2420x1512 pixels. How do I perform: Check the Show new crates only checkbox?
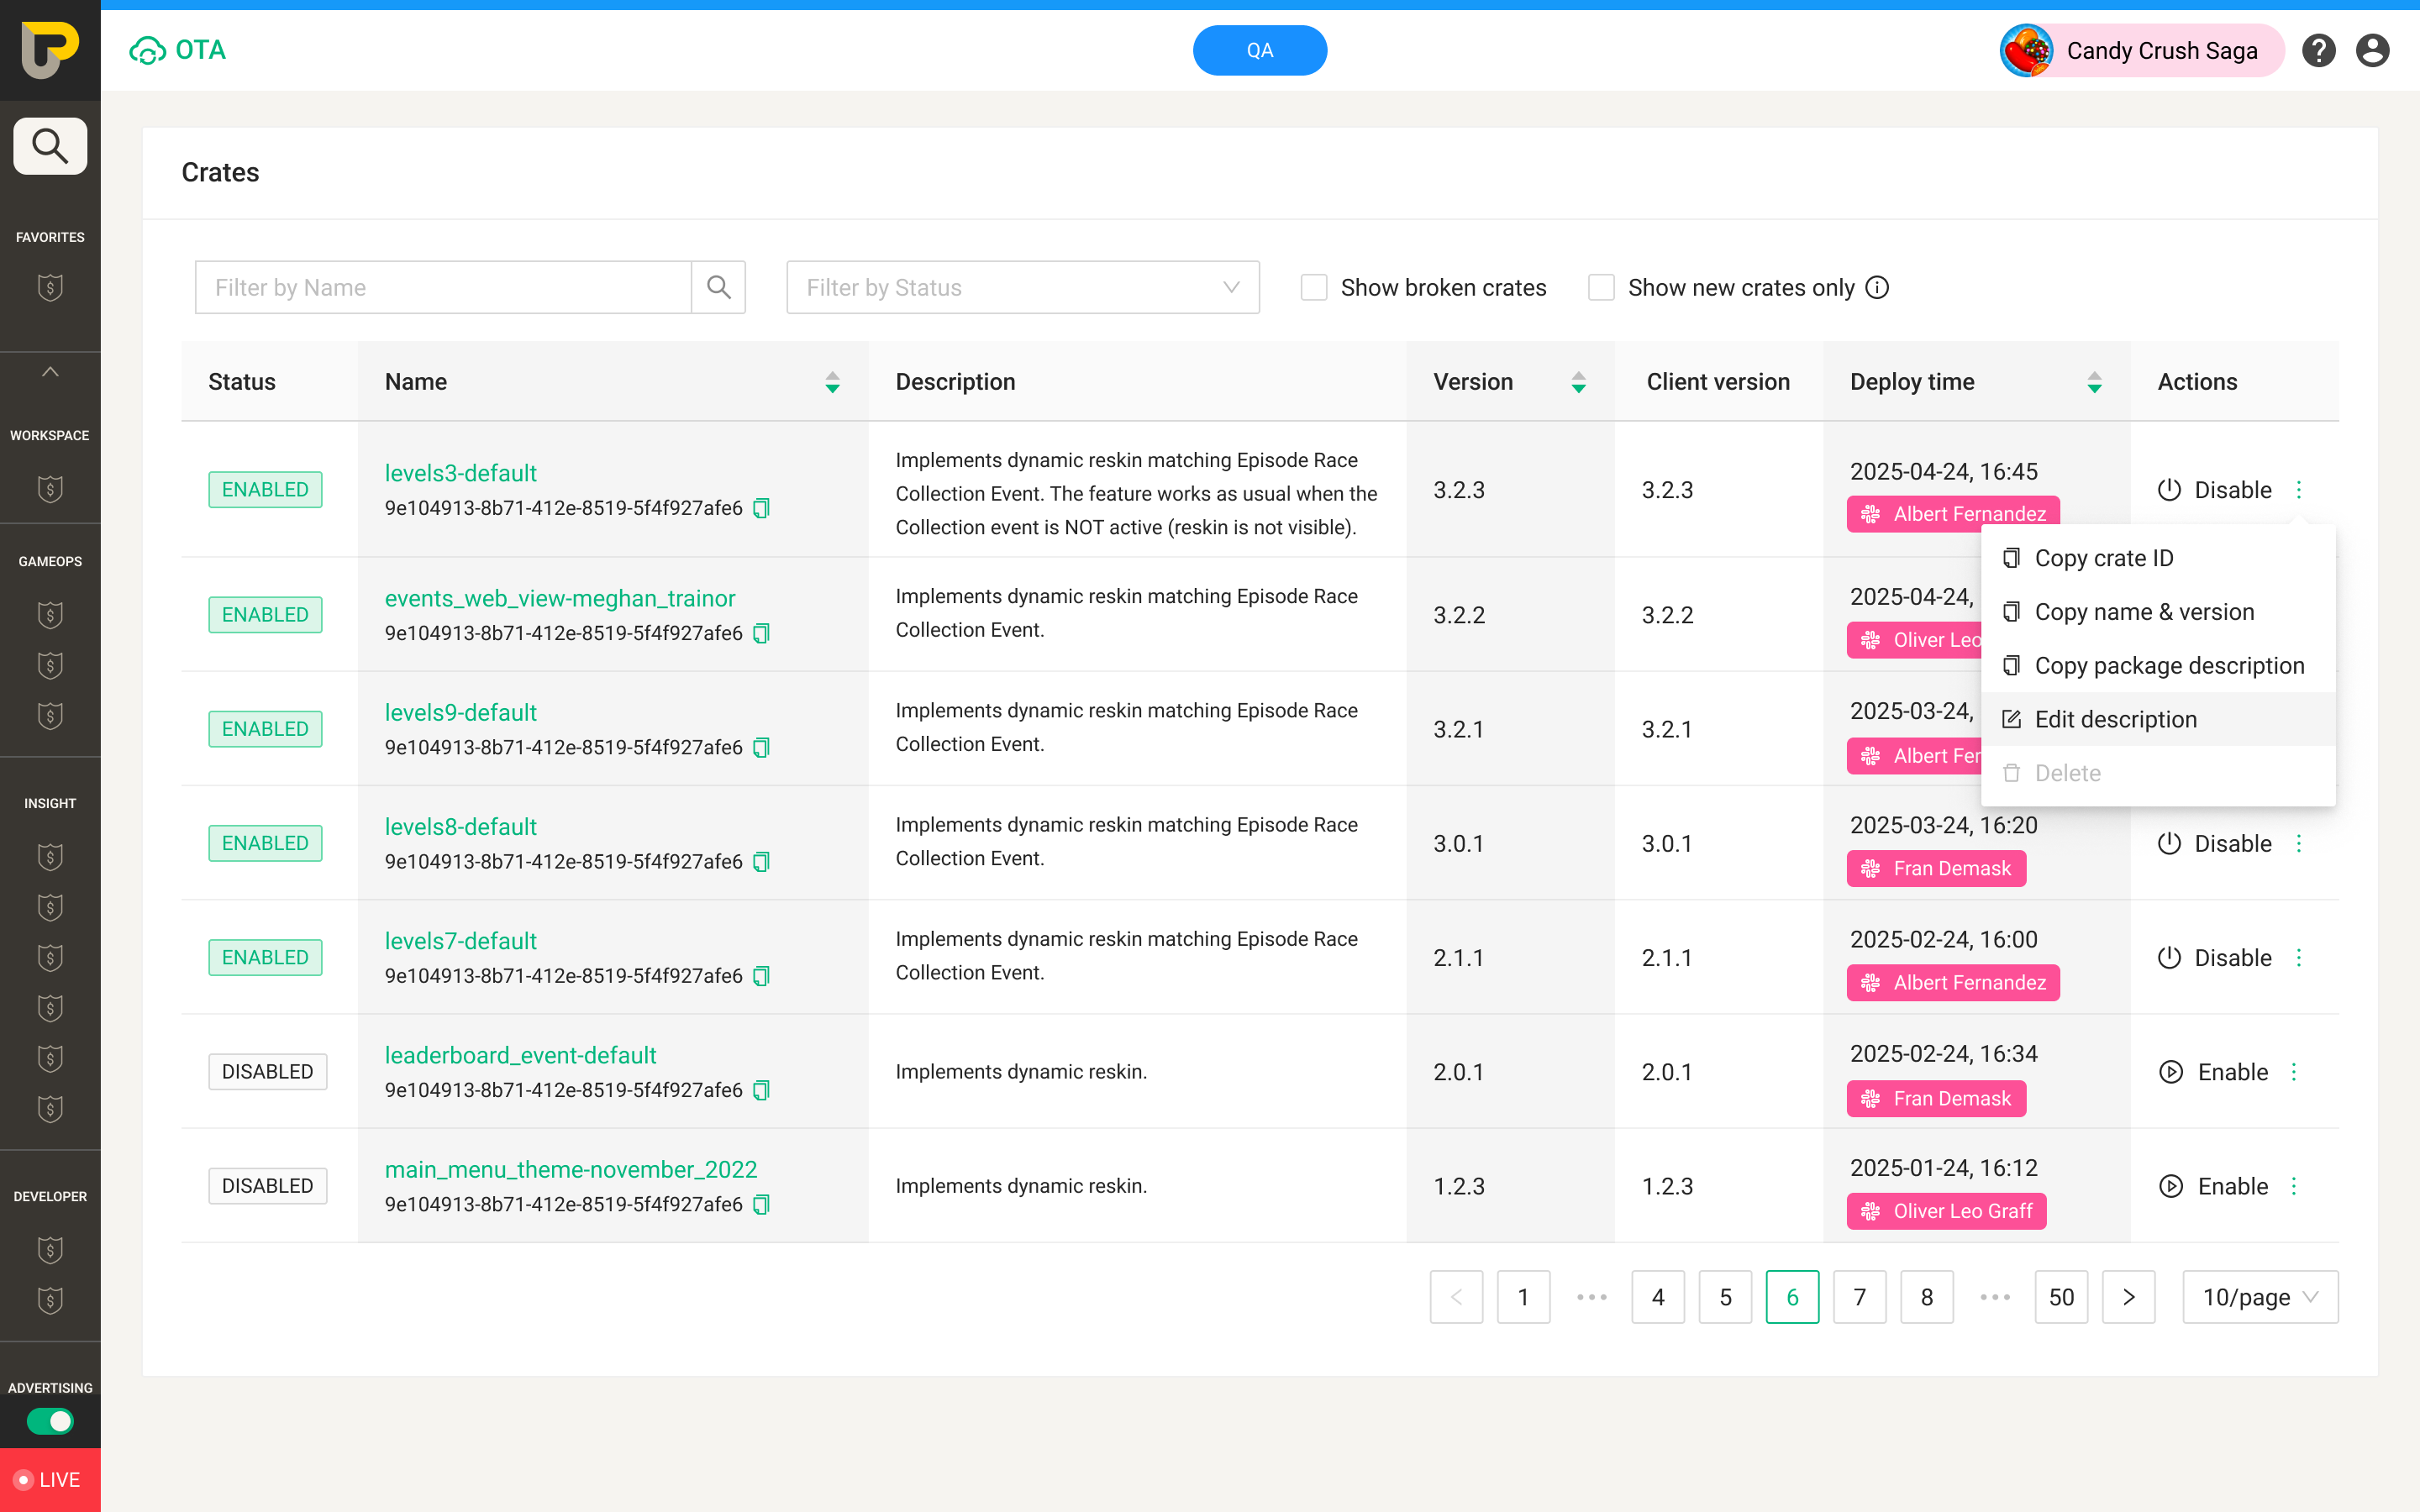pyautogui.click(x=1601, y=288)
